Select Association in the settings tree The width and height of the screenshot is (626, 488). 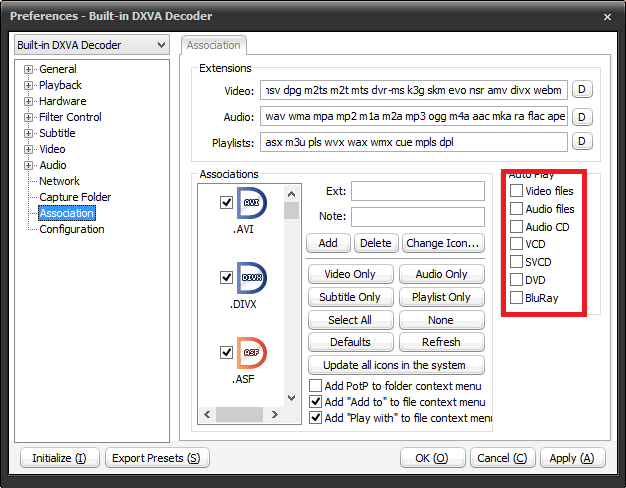tap(67, 213)
